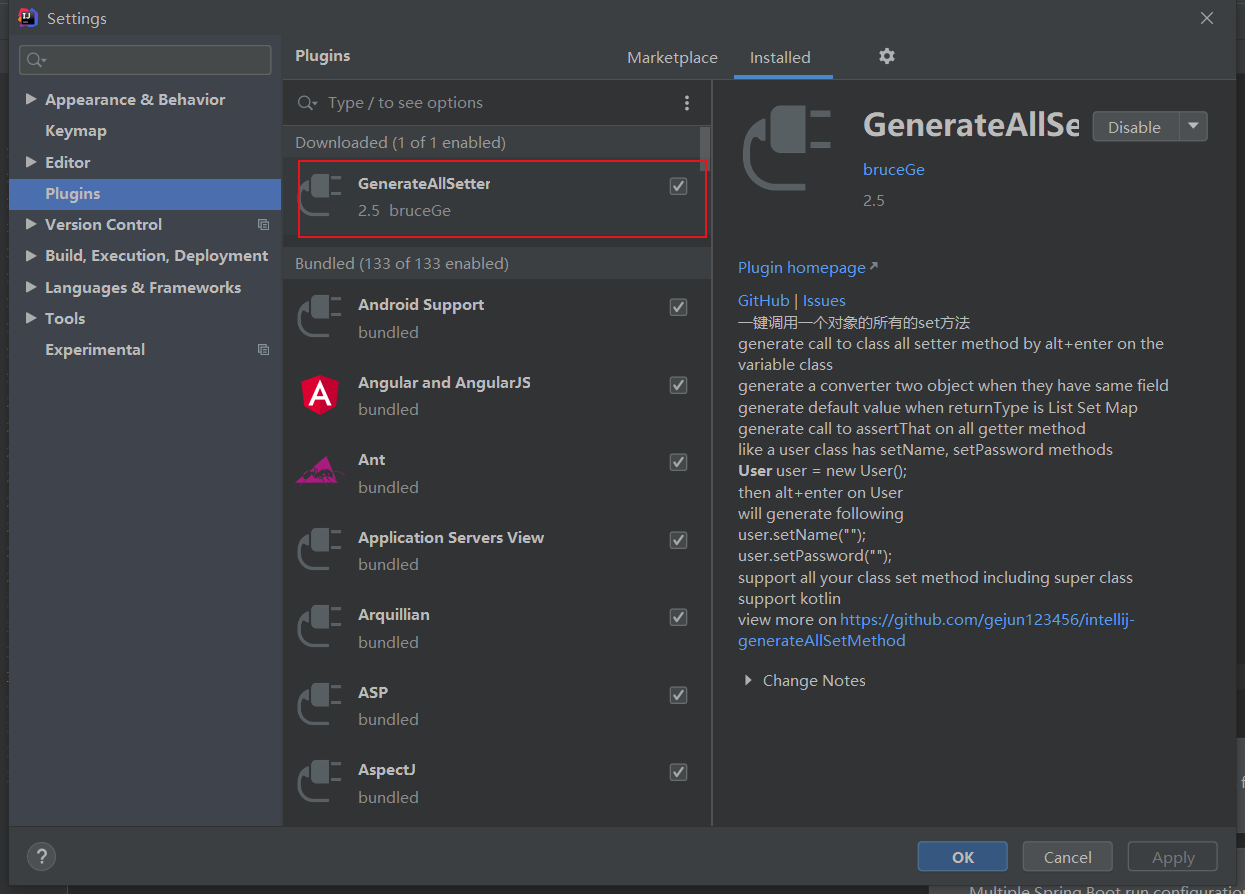Focus the settings search input field
The image size is (1245, 894).
[x=145, y=60]
